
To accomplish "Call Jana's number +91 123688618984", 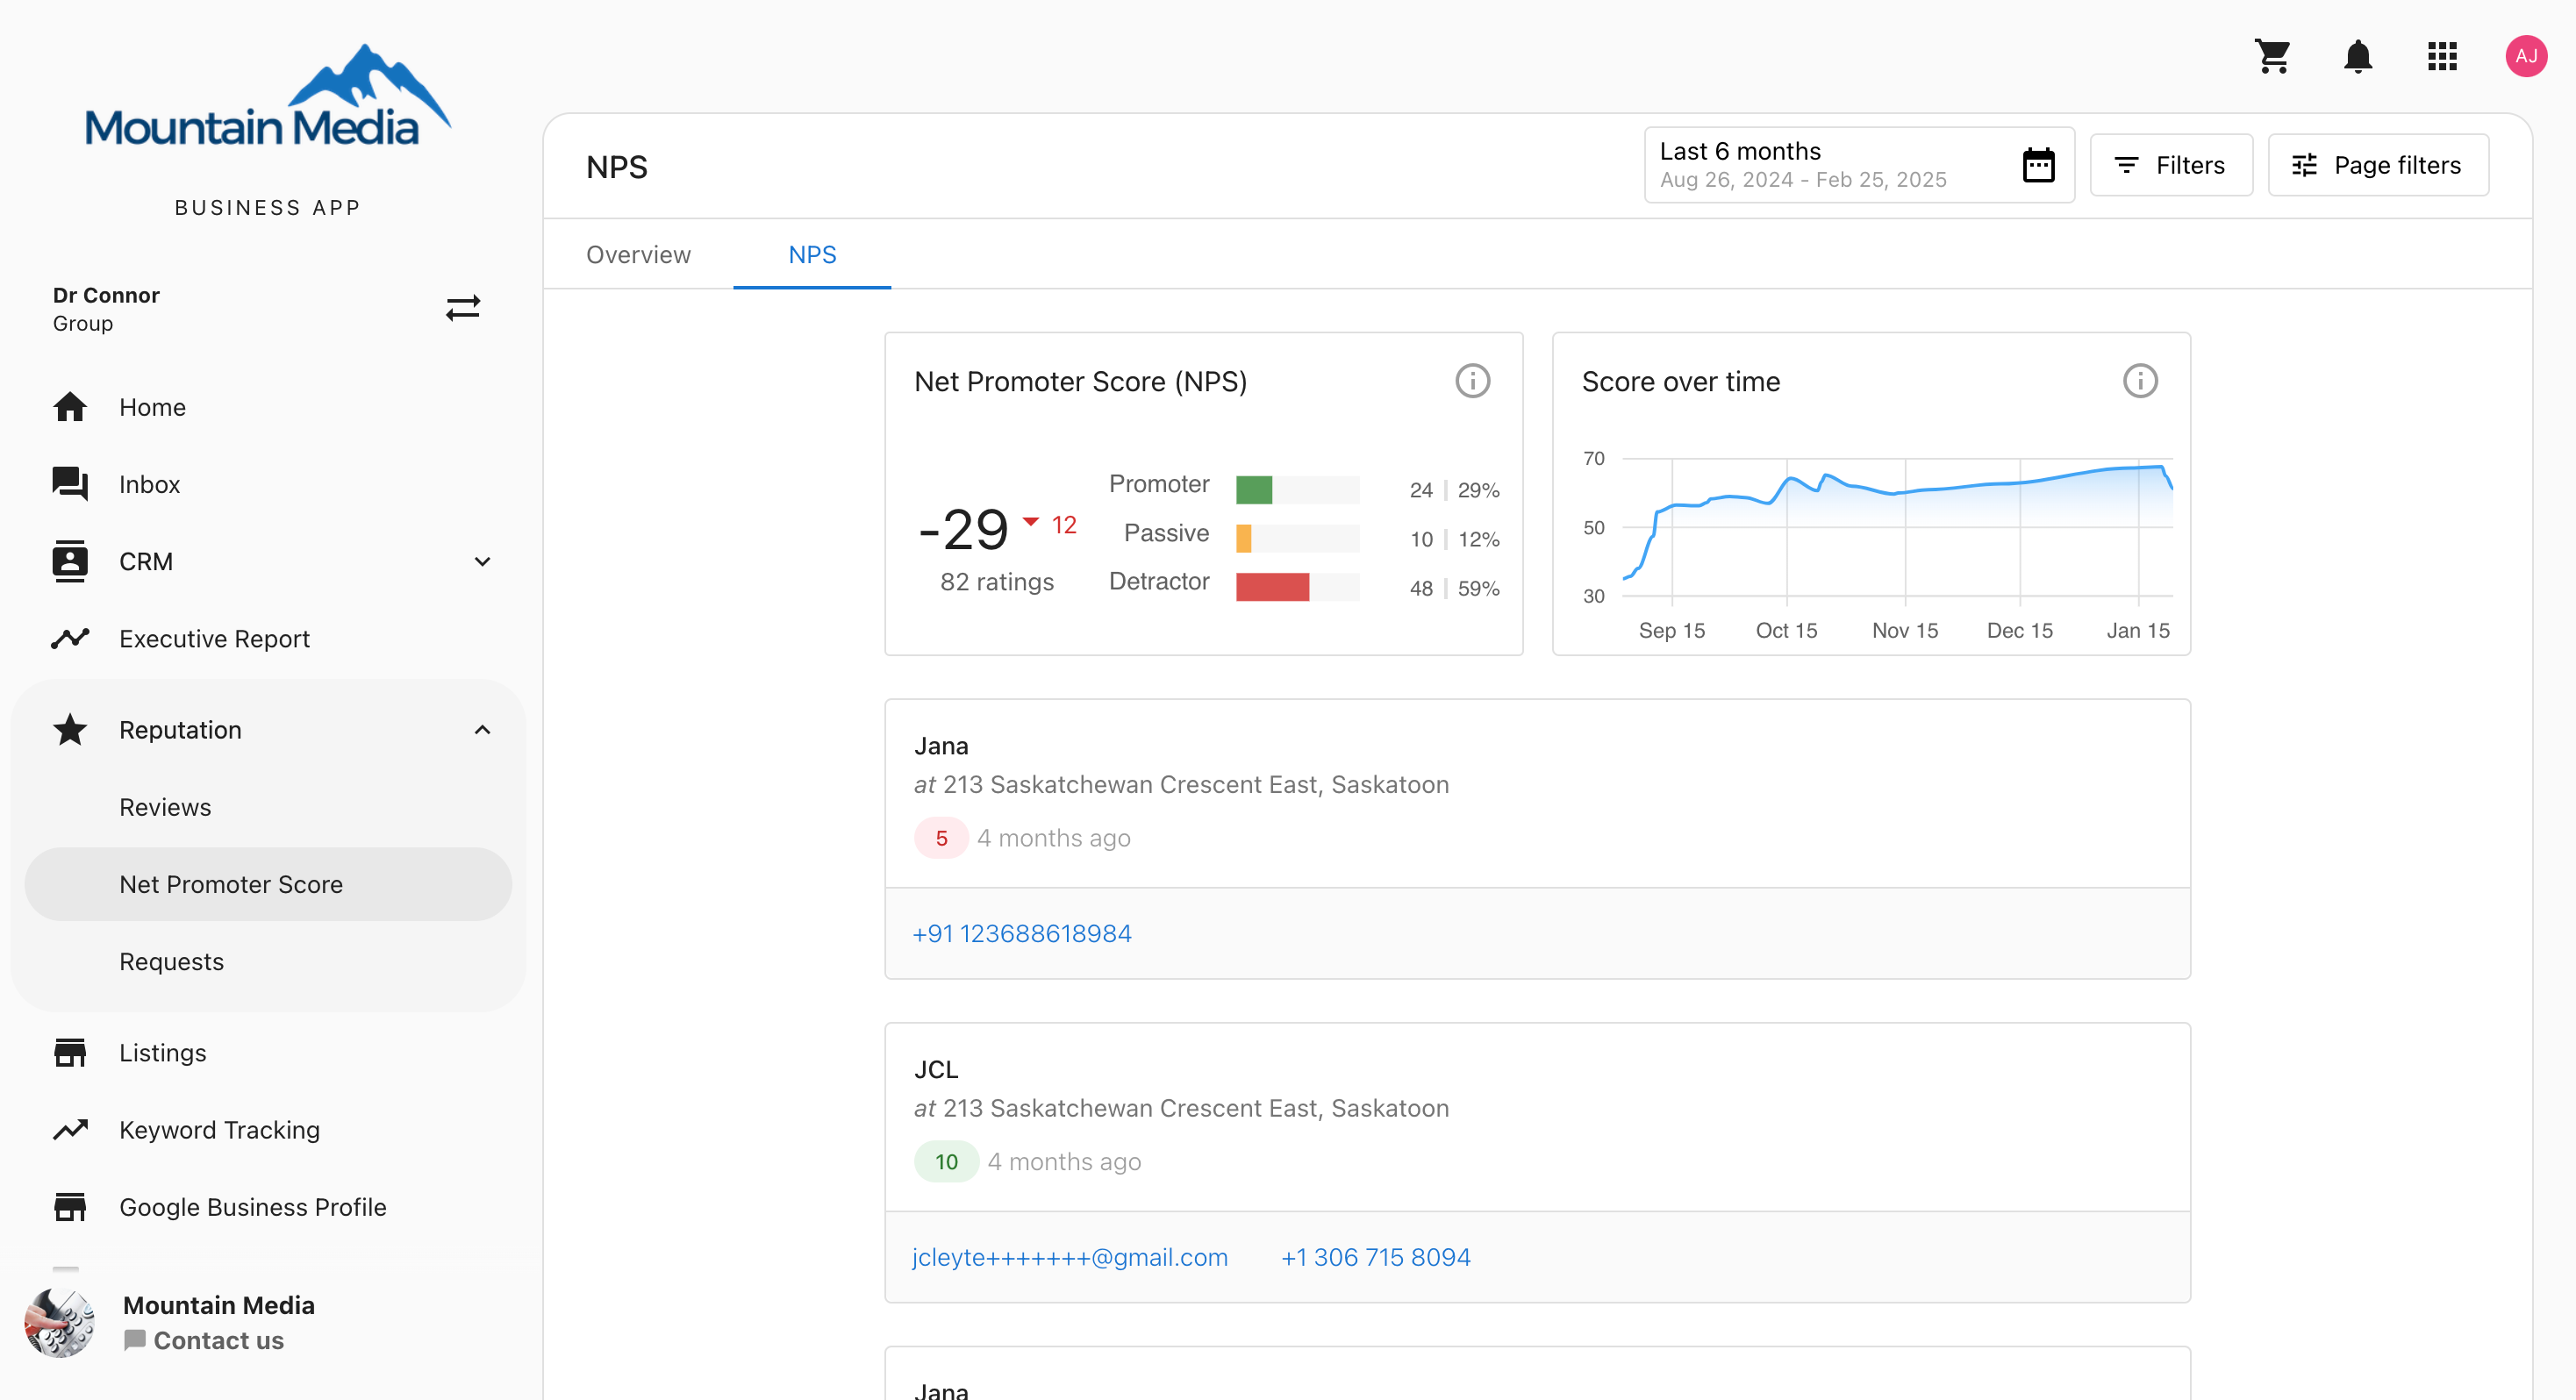I will (x=1021, y=933).
